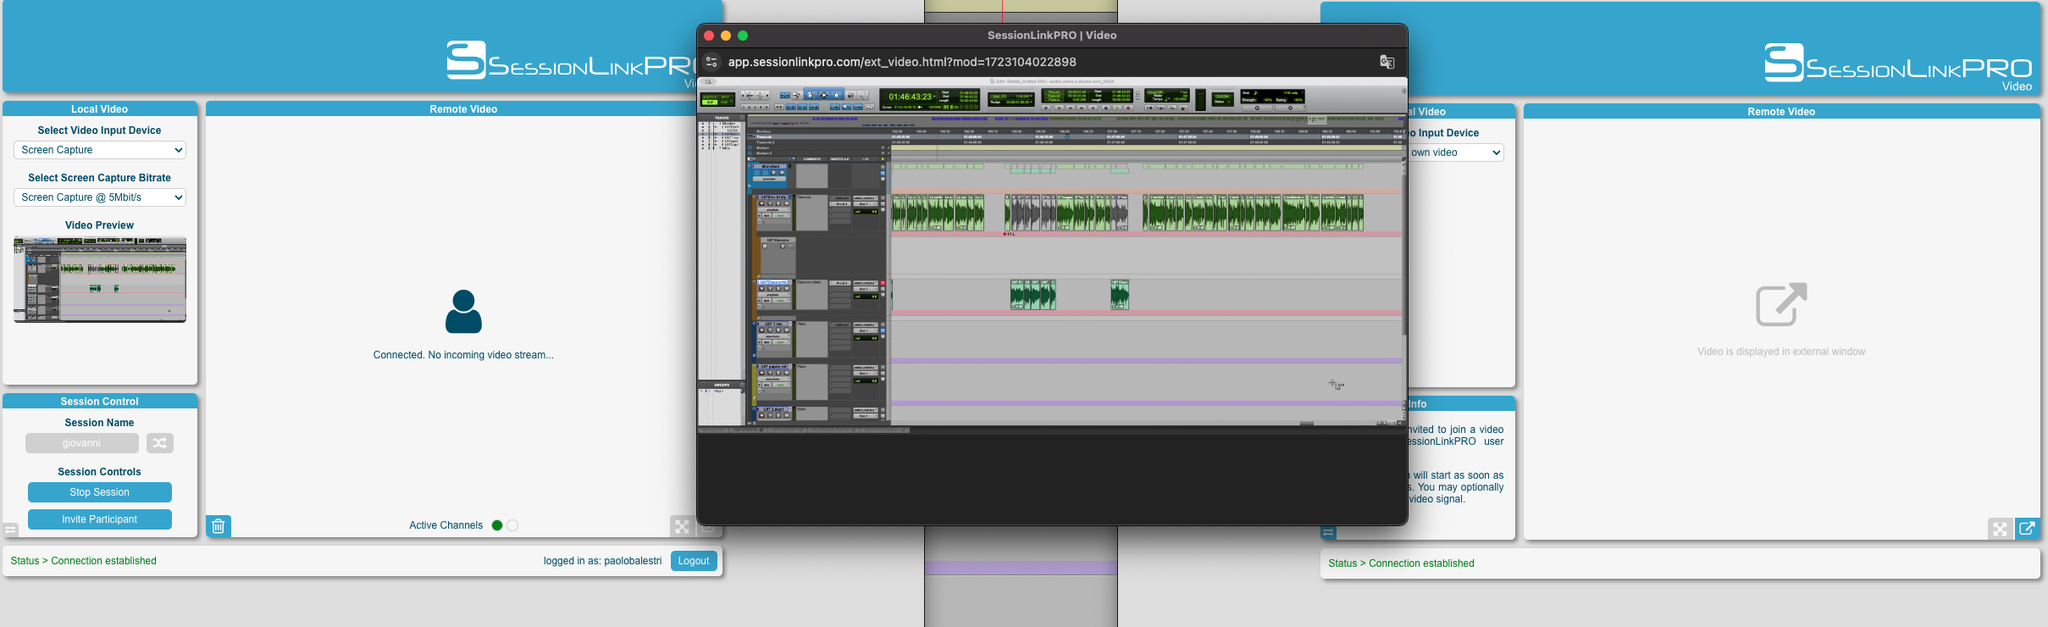
Task: Open the Screen Capture Bitrate dropdown
Action: point(100,198)
